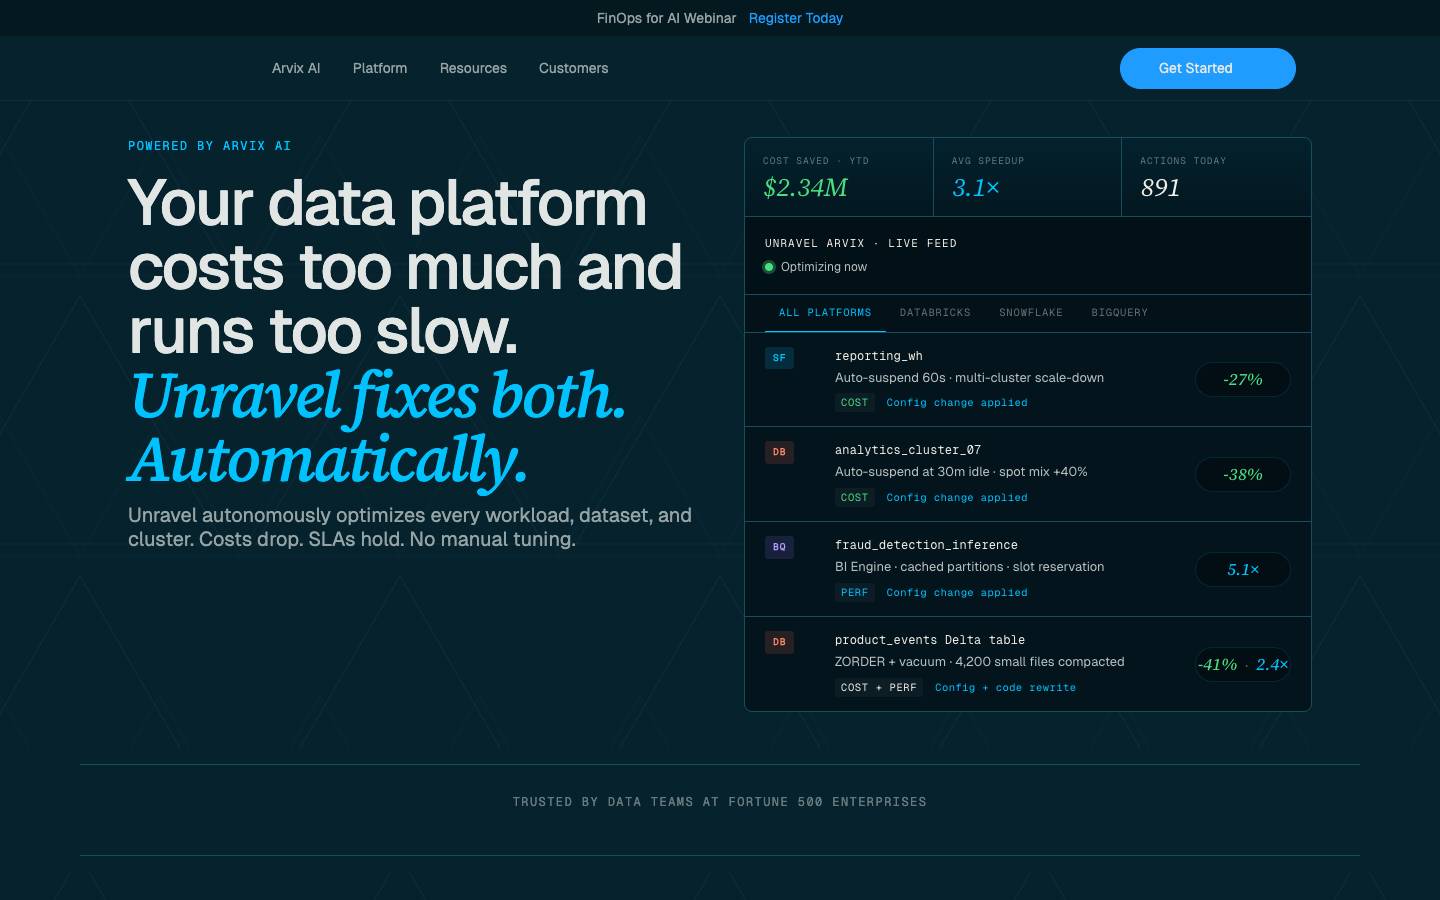
Task: Open the Customers nav menu
Action: [573, 68]
